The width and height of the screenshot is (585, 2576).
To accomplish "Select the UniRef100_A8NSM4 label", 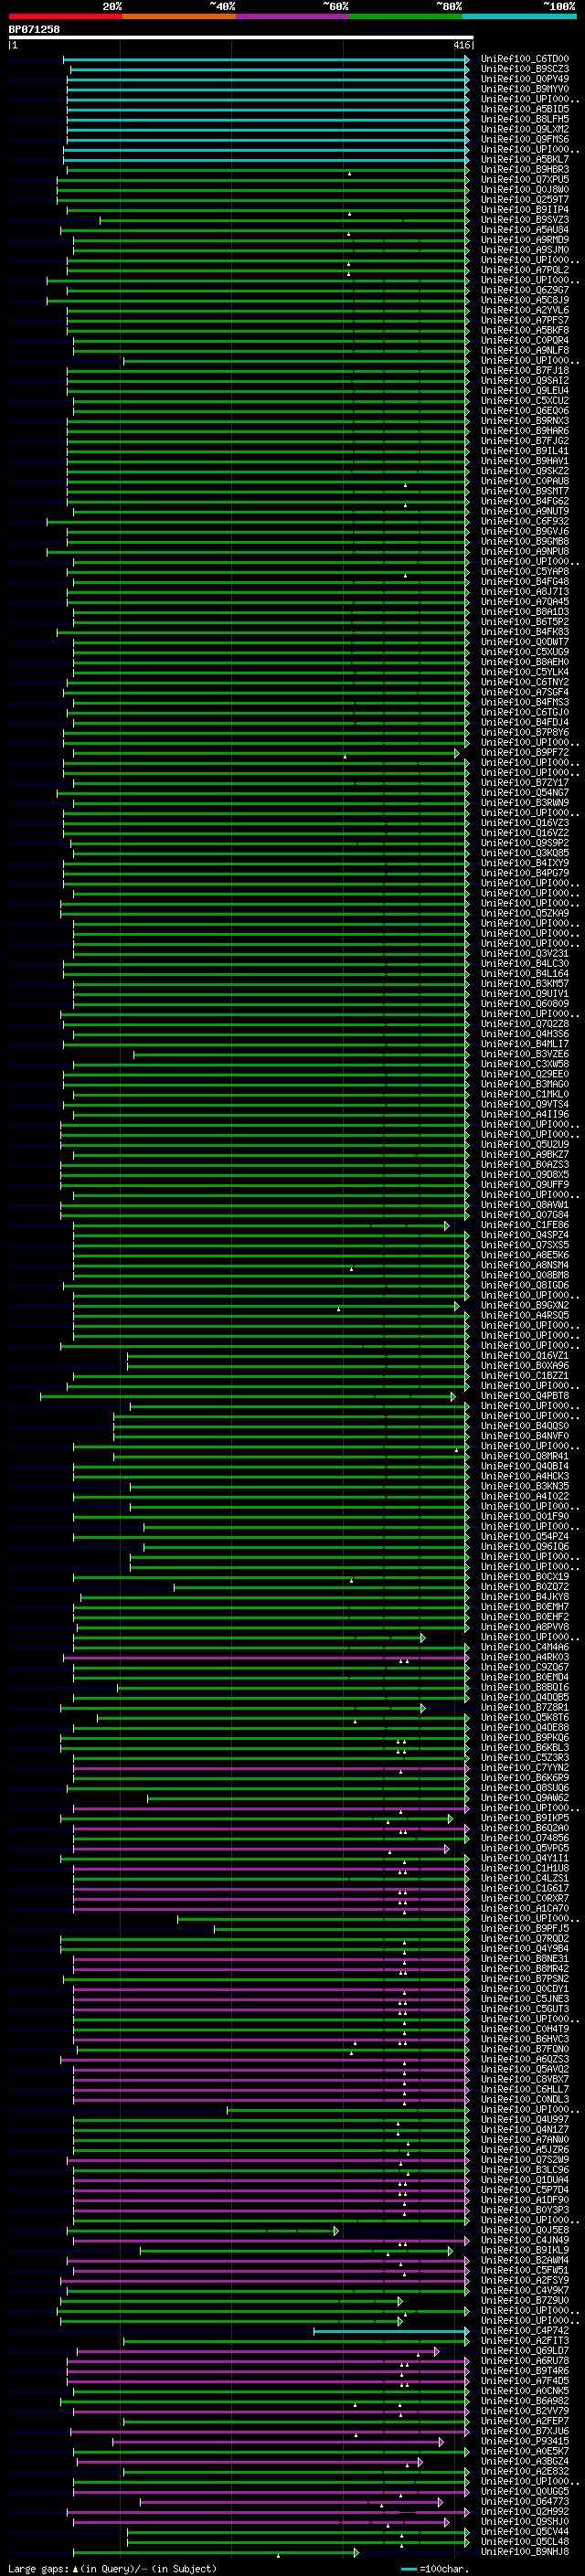I will 524,1265.
